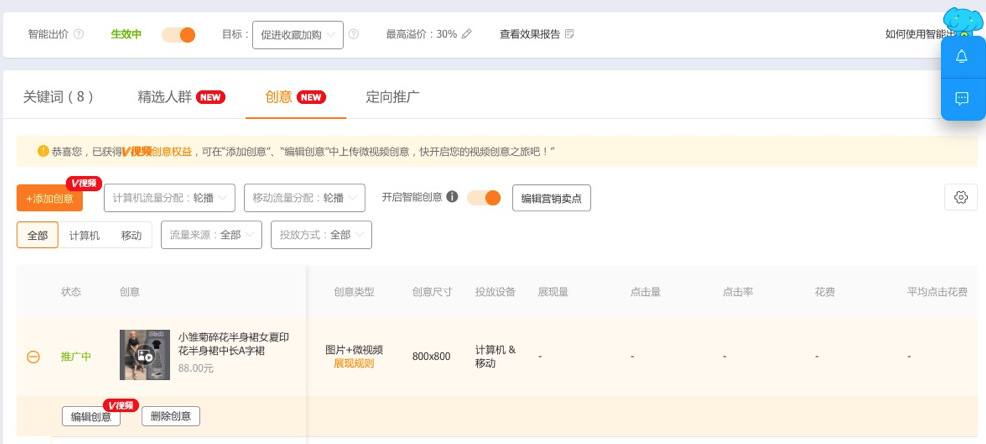Toggle the 智能出价 switch off
The width and height of the screenshot is (986, 444).
[179, 35]
